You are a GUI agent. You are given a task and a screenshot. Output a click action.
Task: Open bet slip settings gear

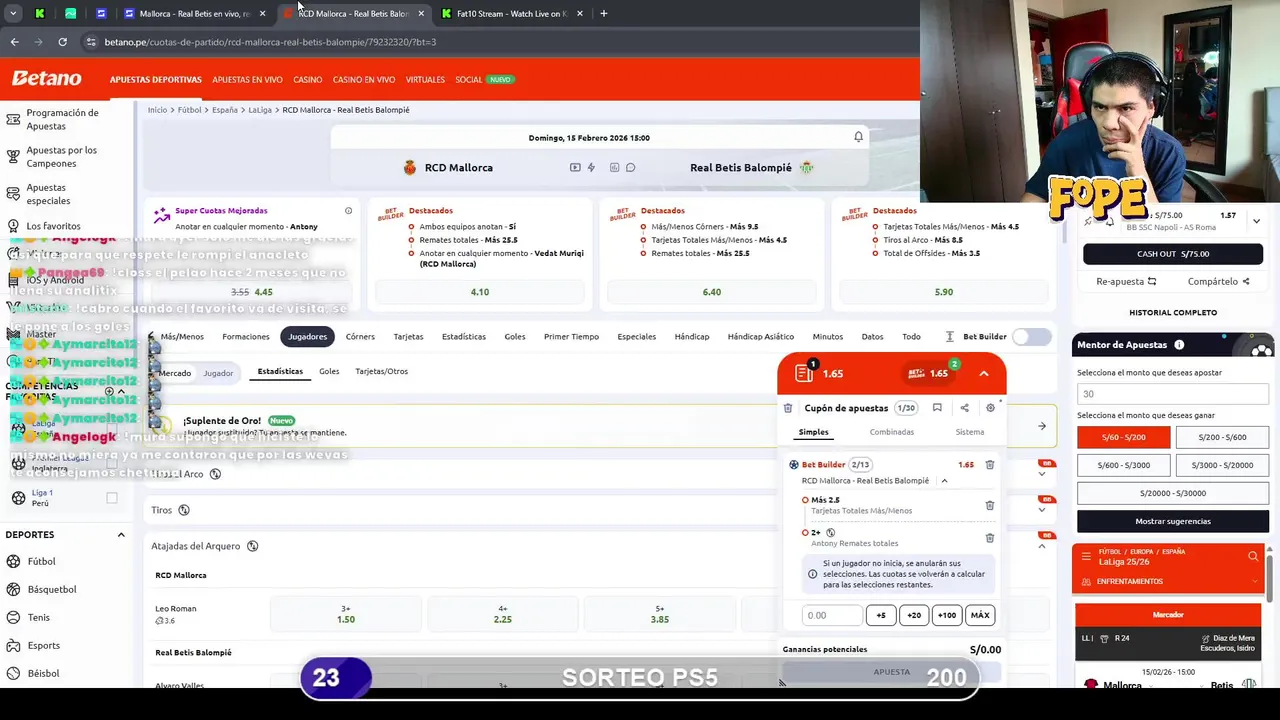pyautogui.click(x=990, y=408)
